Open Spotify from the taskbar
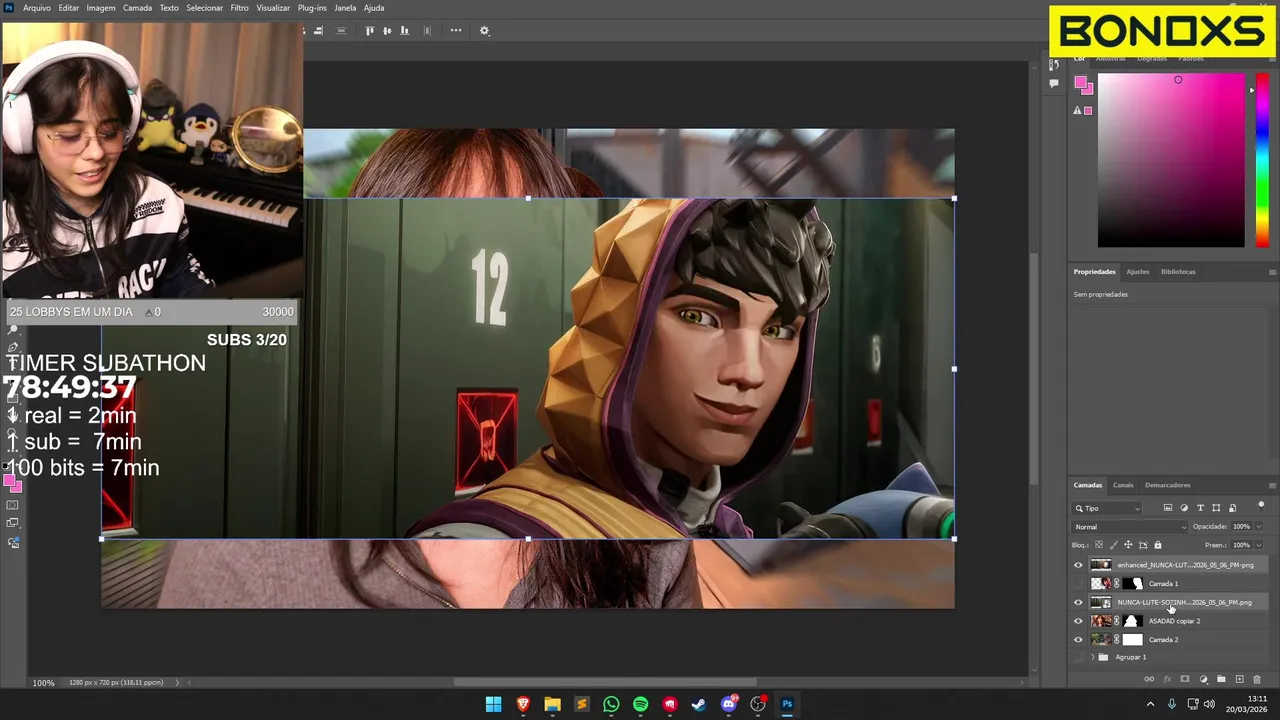This screenshot has width=1280, height=720. point(640,704)
